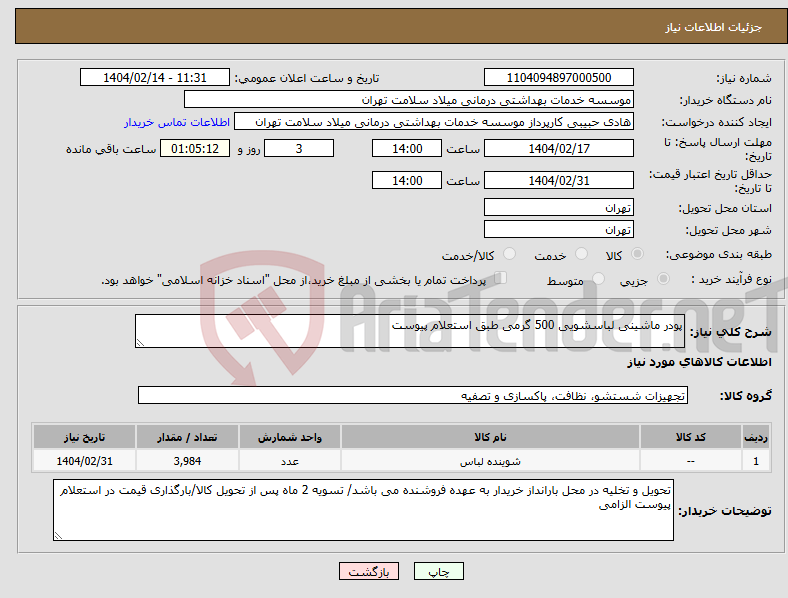
Task: Click the شوینده لباس table cell
Action: (490, 461)
